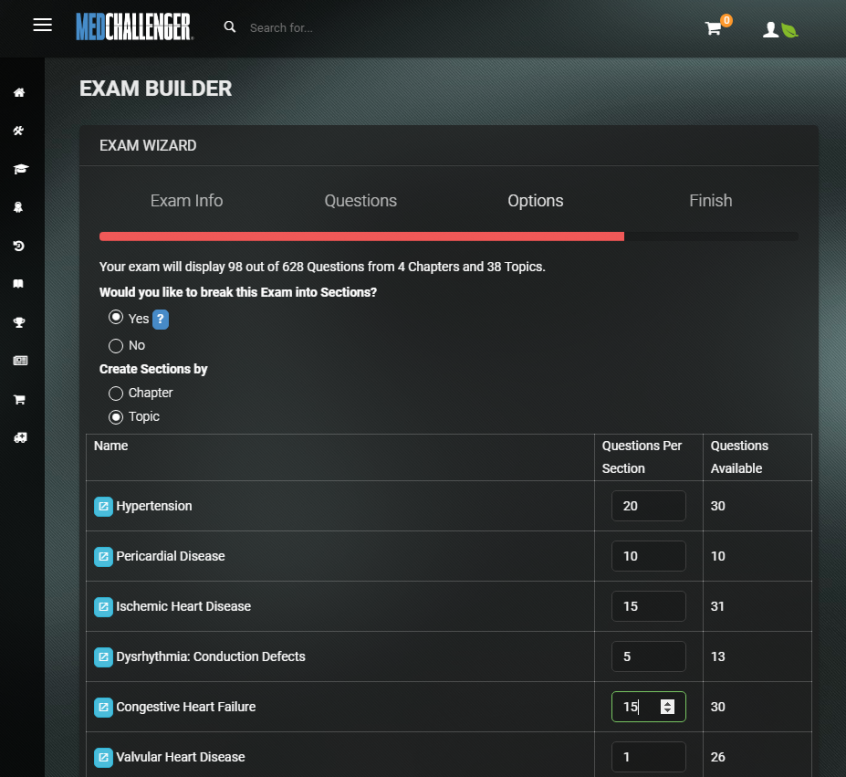Open the notifications bell sidebar icon
Screen dimensions: 846x777
18,208
